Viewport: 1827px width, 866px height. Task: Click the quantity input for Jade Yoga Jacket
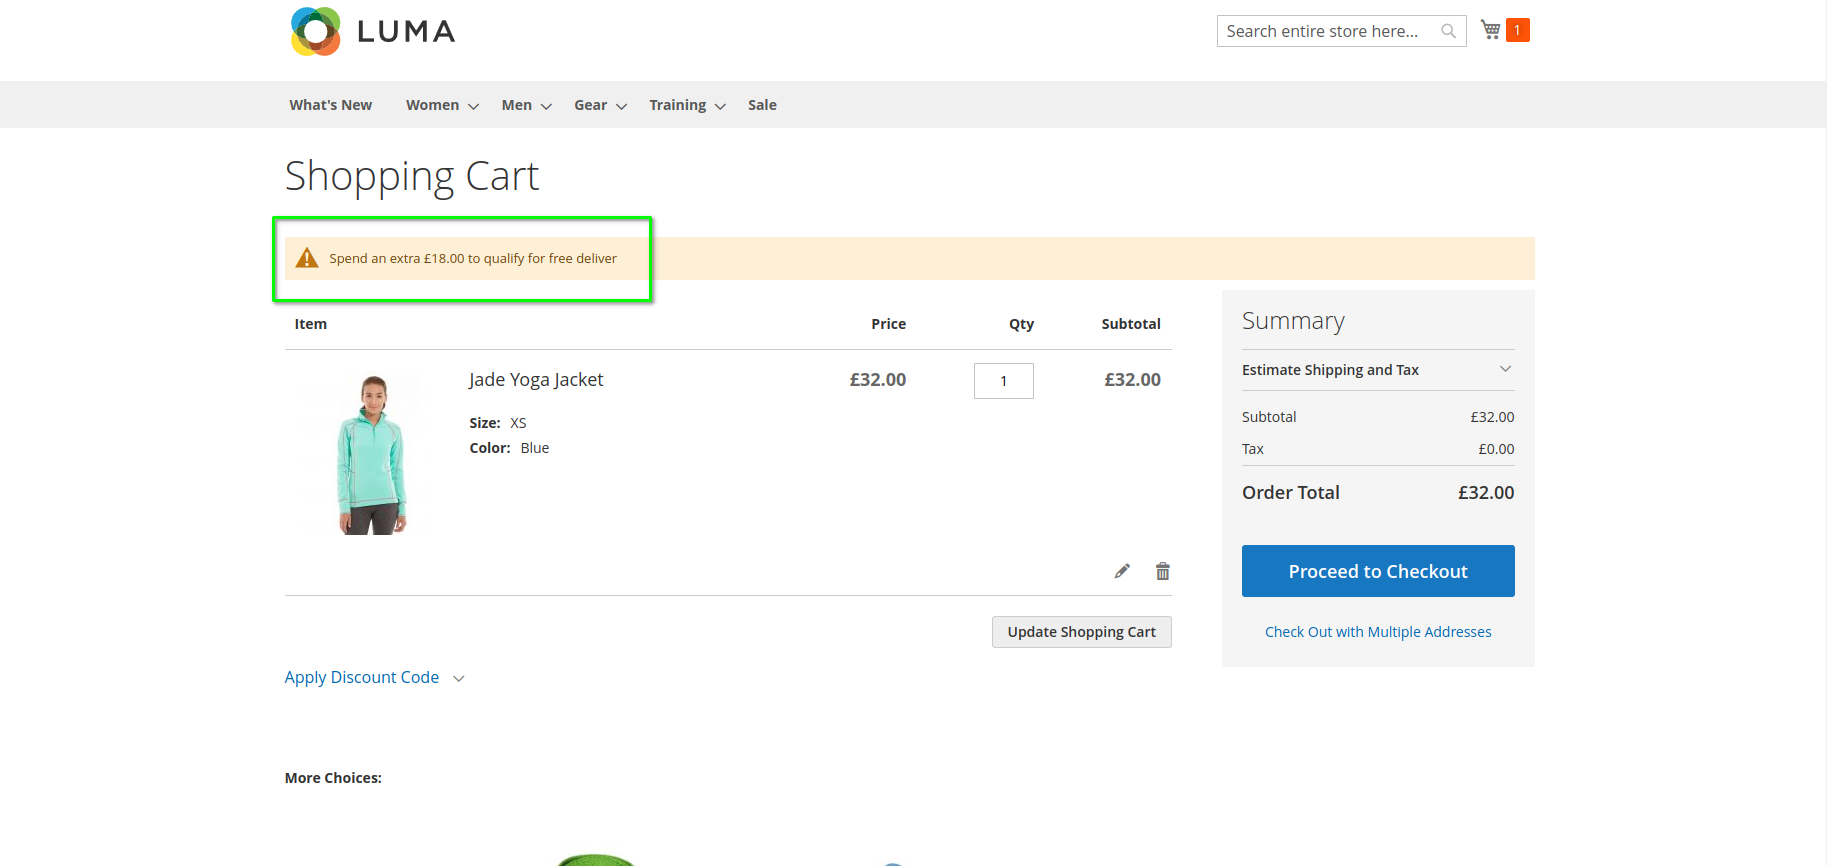click(1004, 381)
